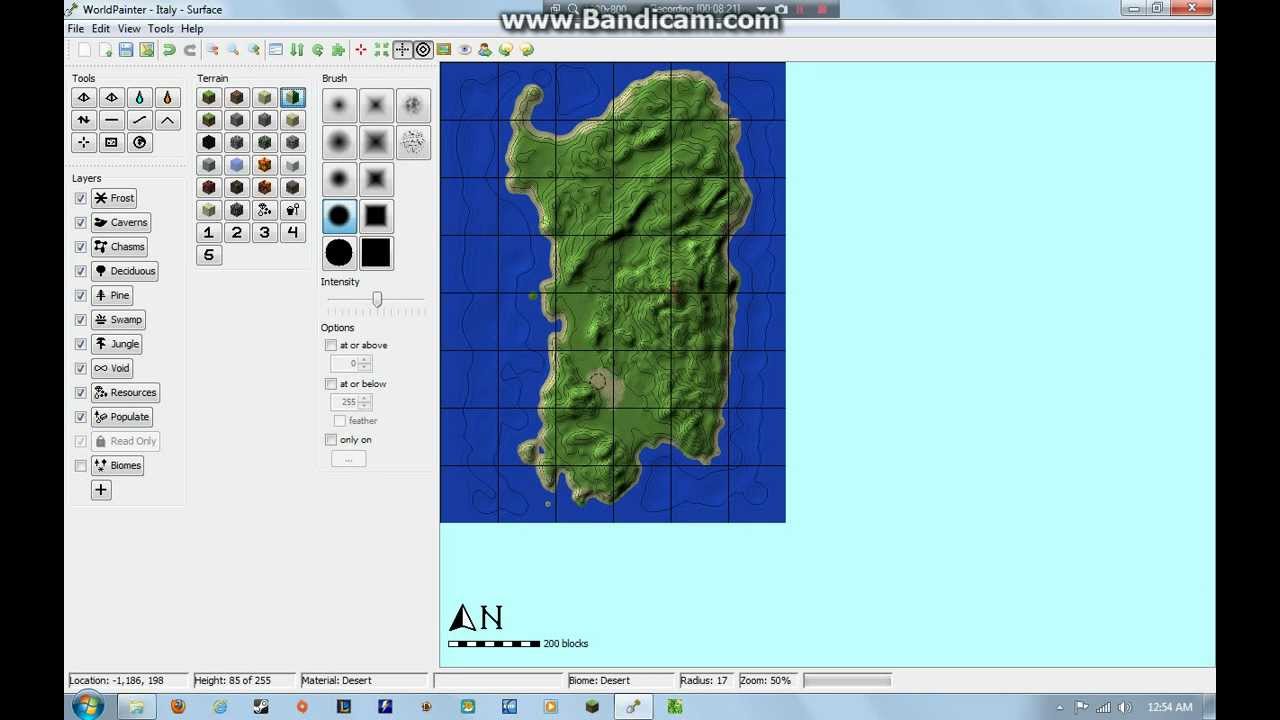Viewport: 1280px width, 720px height.
Task: Click the taskbar clock showing 12:54 AM
Action: [x=1170, y=707]
